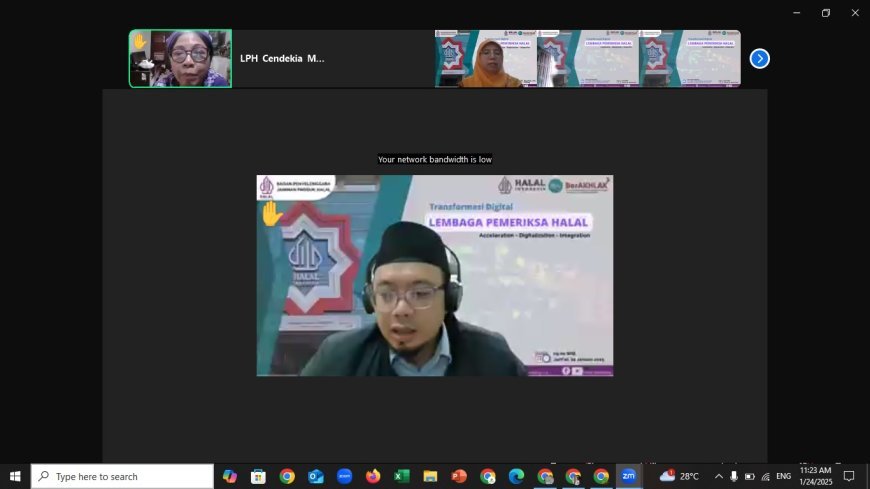Select thumbnail of woman in orange hijab

(485, 58)
